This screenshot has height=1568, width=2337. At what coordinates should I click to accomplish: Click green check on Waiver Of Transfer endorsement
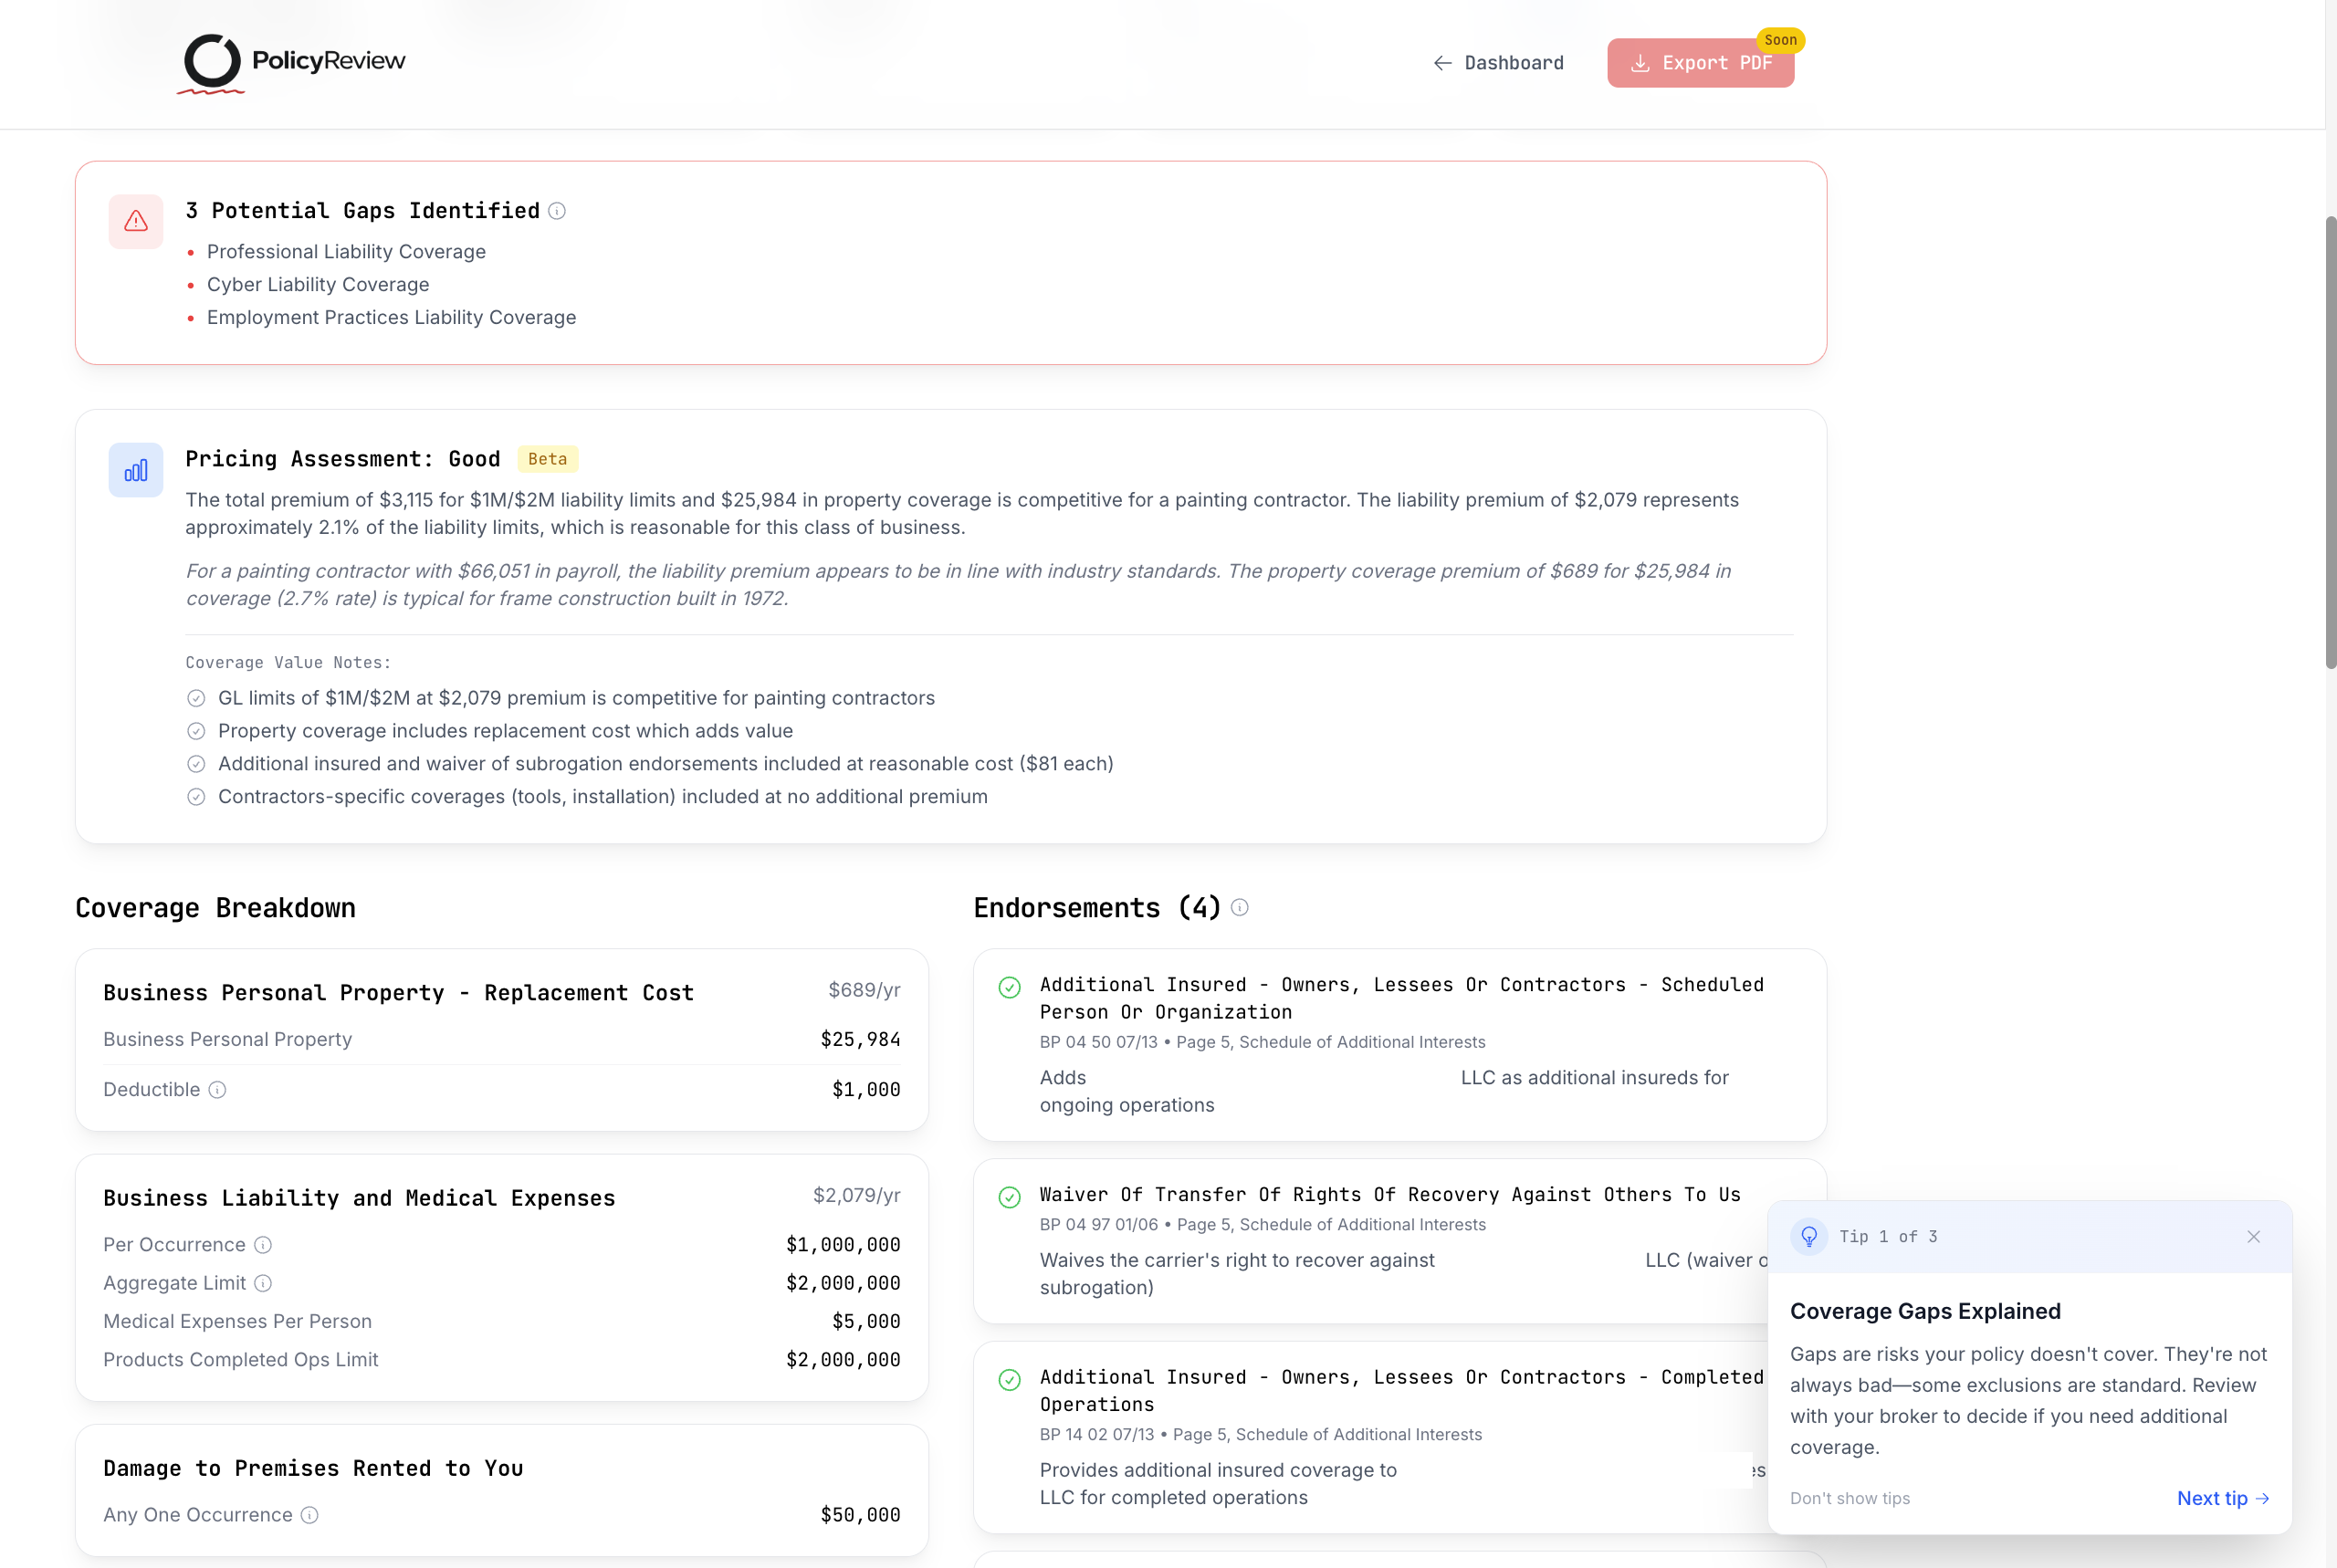point(1009,1197)
